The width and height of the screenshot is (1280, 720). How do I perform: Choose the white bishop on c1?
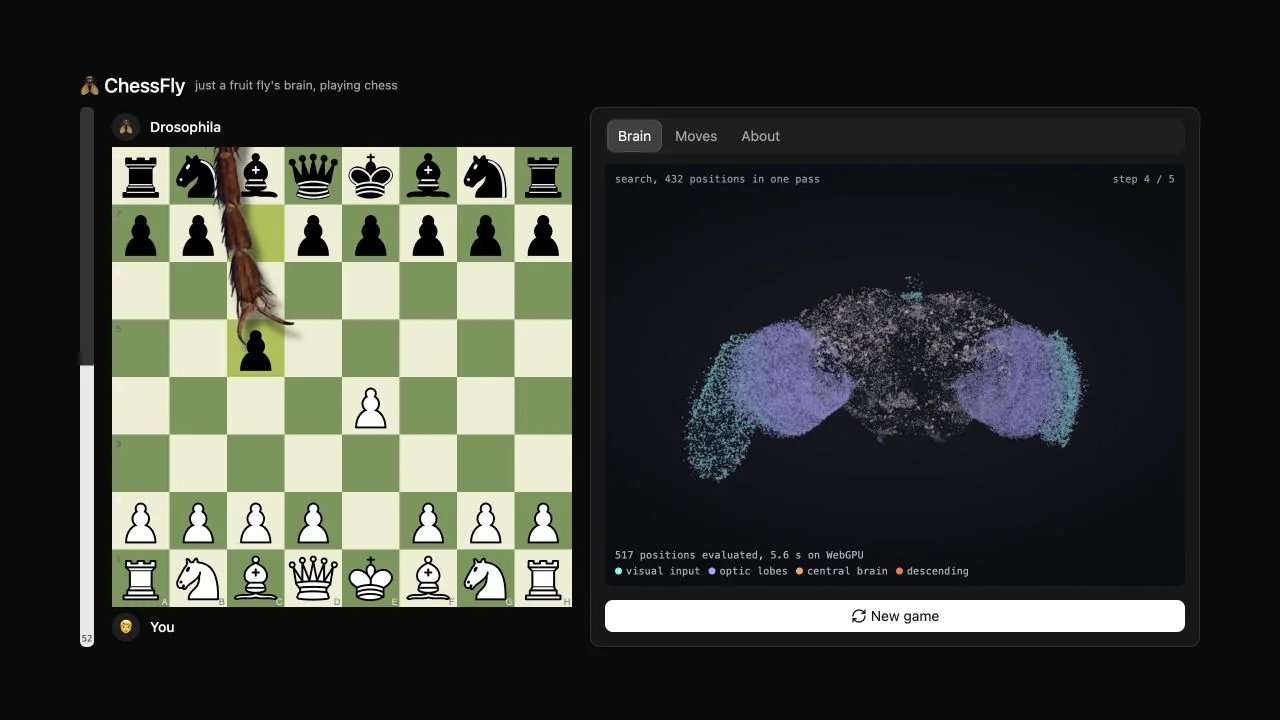coord(256,578)
